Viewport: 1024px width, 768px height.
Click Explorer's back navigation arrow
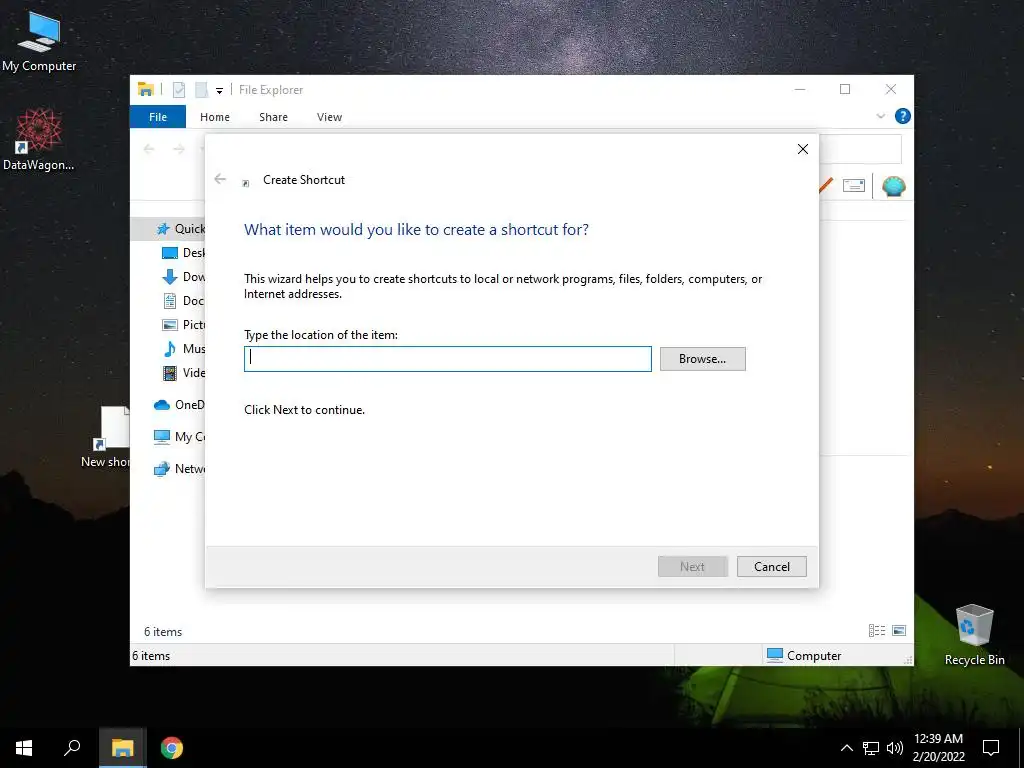click(149, 149)
